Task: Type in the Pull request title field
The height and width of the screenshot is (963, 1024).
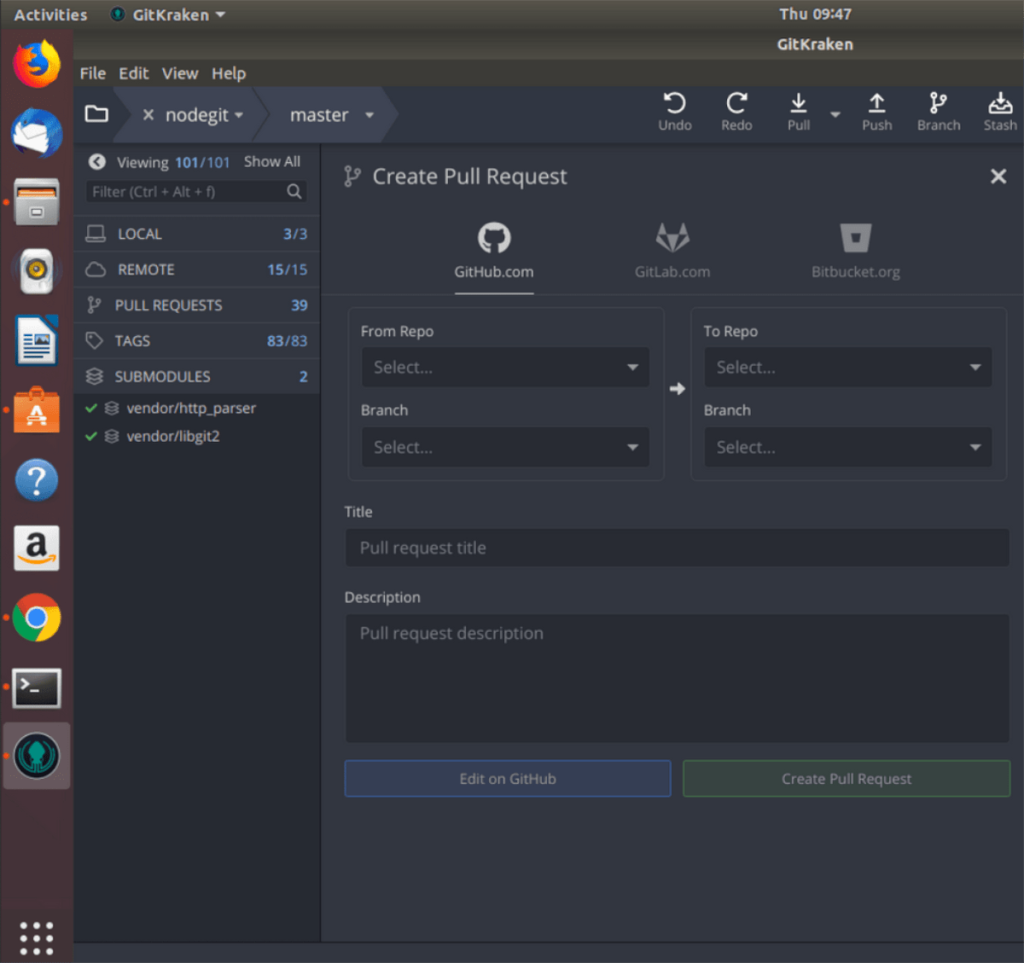Action: [x=677, y=548]
